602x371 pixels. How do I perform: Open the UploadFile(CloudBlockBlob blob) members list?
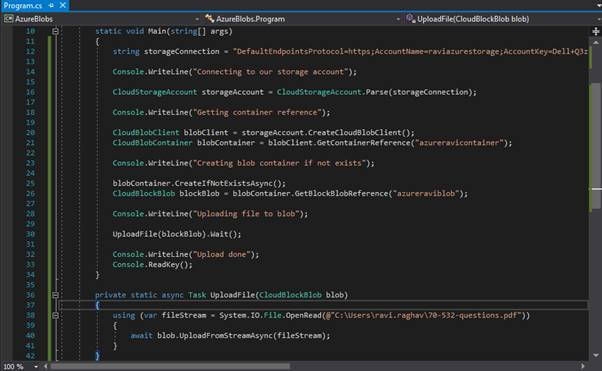click(x=599, y=19)
